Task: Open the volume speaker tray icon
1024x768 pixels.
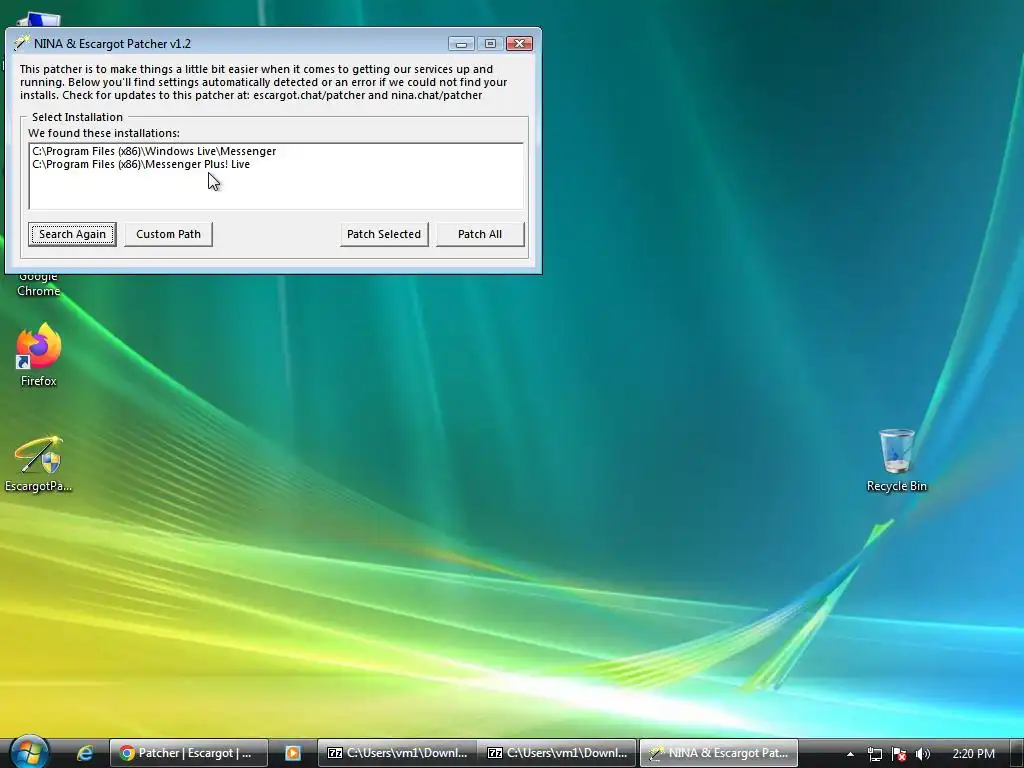Action: (922, 754)
